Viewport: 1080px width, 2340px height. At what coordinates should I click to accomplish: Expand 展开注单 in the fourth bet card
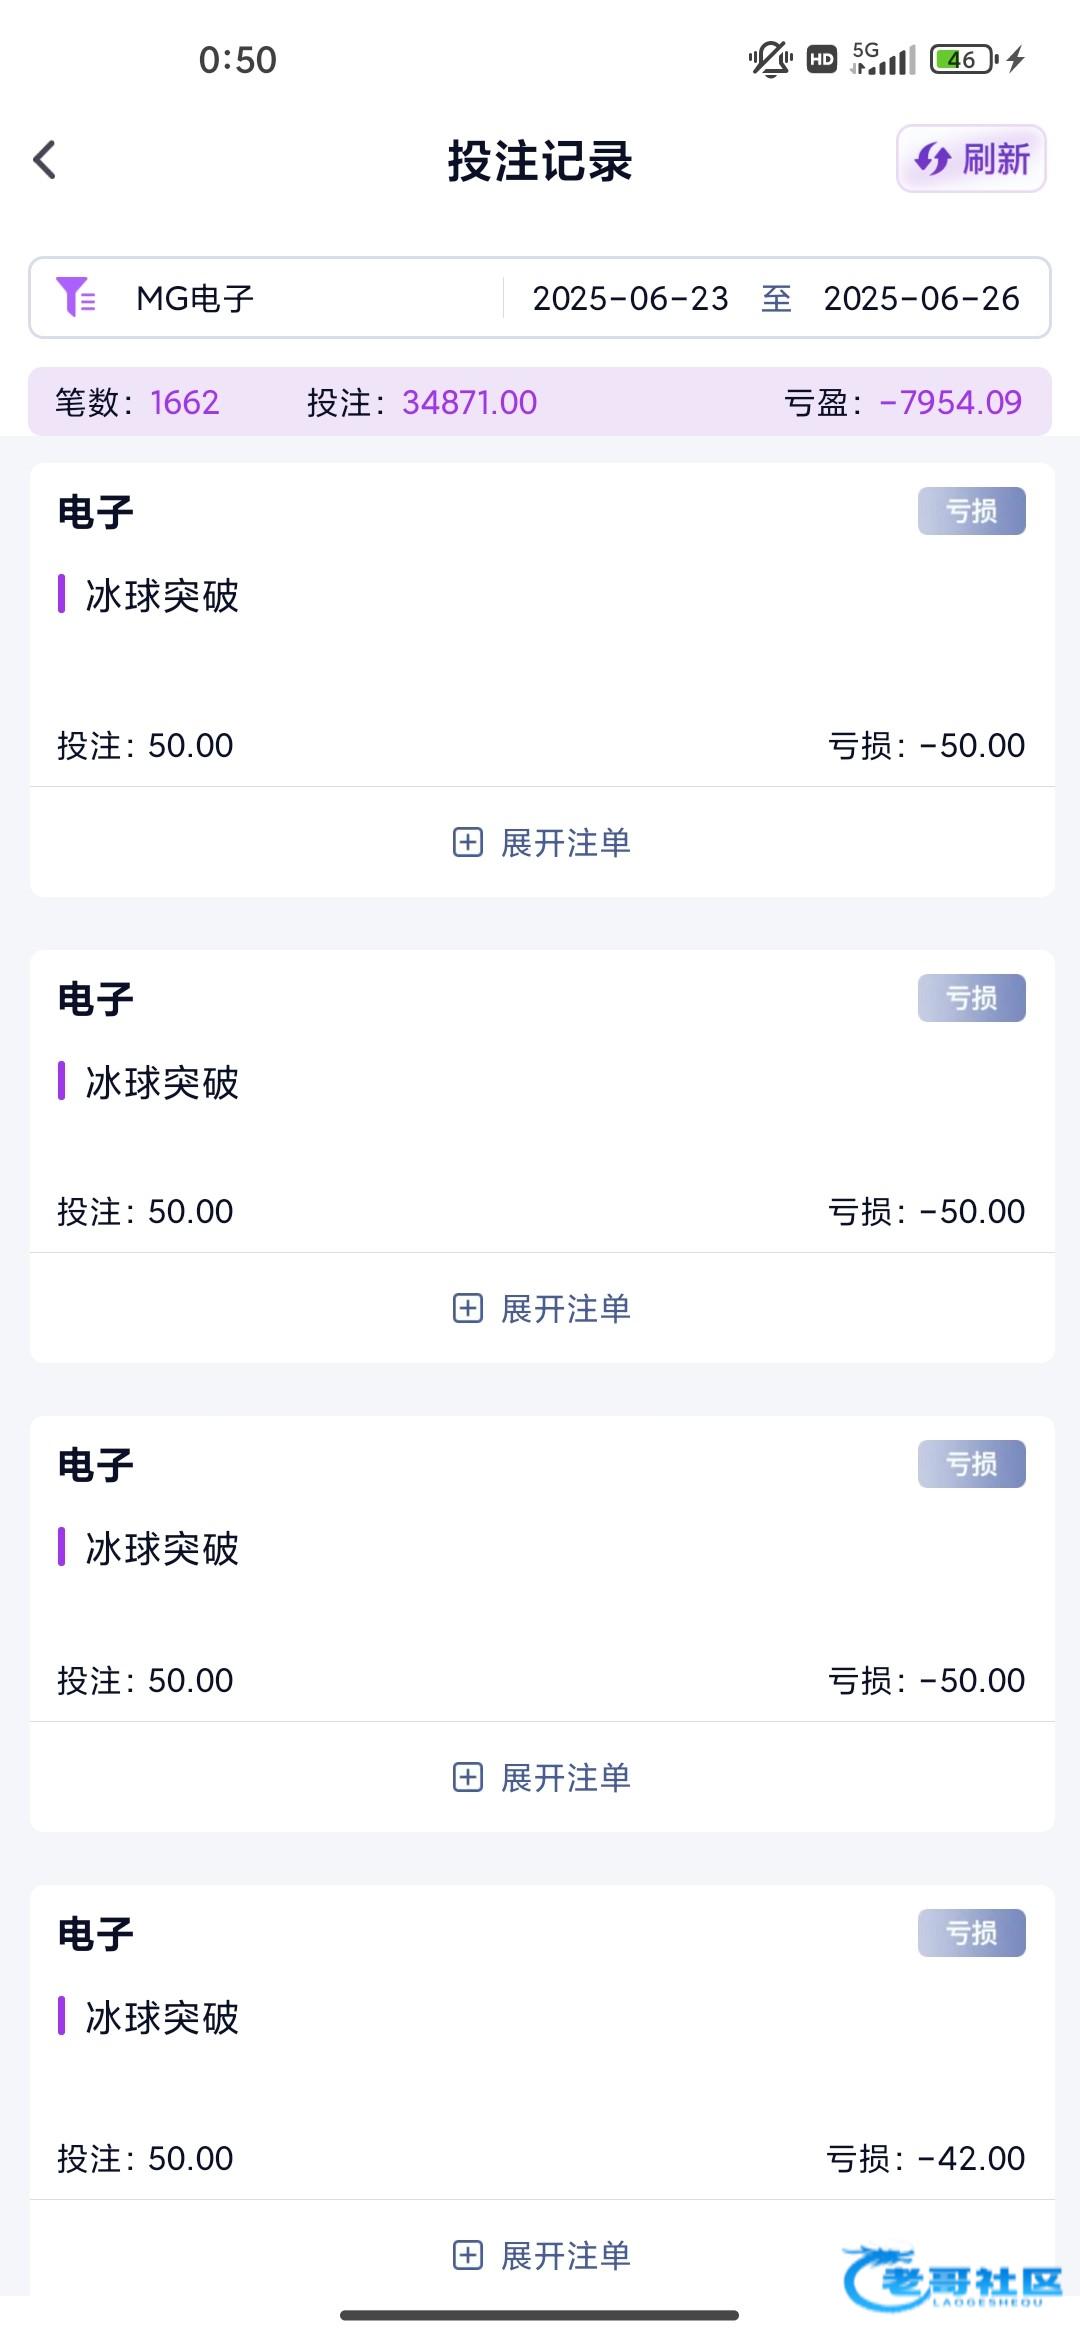click(565, 2255)
